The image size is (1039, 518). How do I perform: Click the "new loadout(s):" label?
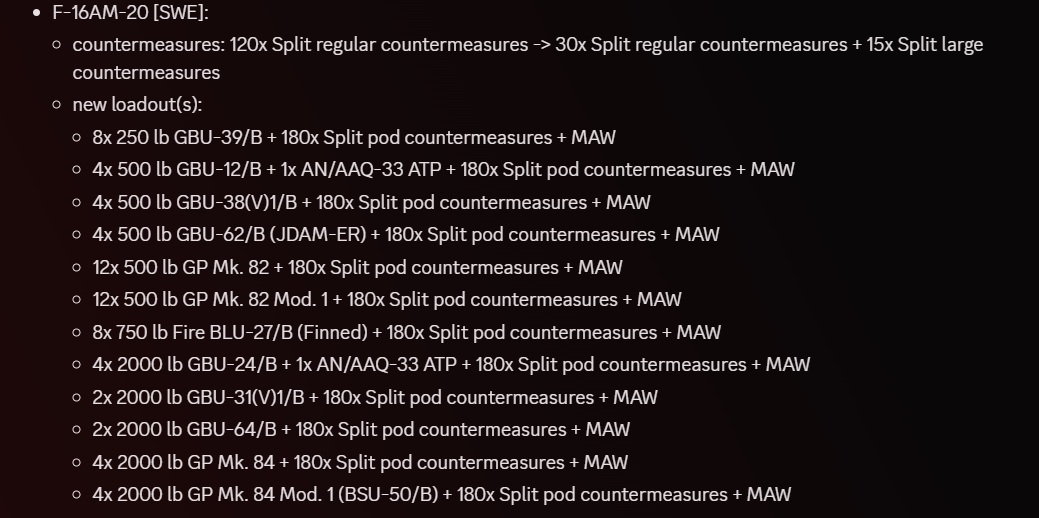[x=137, y=104]
